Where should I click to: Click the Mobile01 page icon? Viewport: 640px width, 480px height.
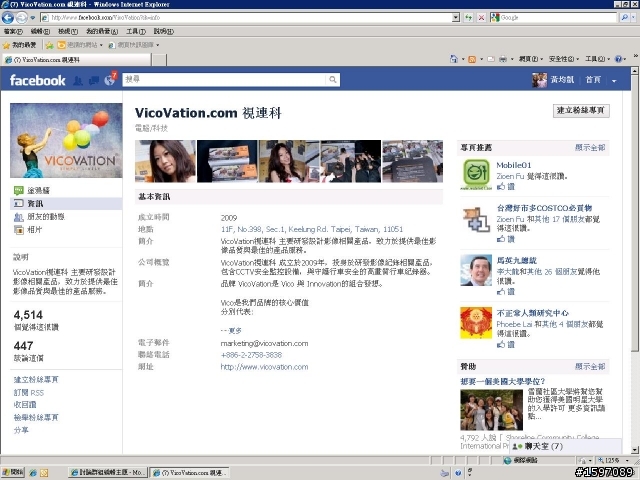pos(476,174)
